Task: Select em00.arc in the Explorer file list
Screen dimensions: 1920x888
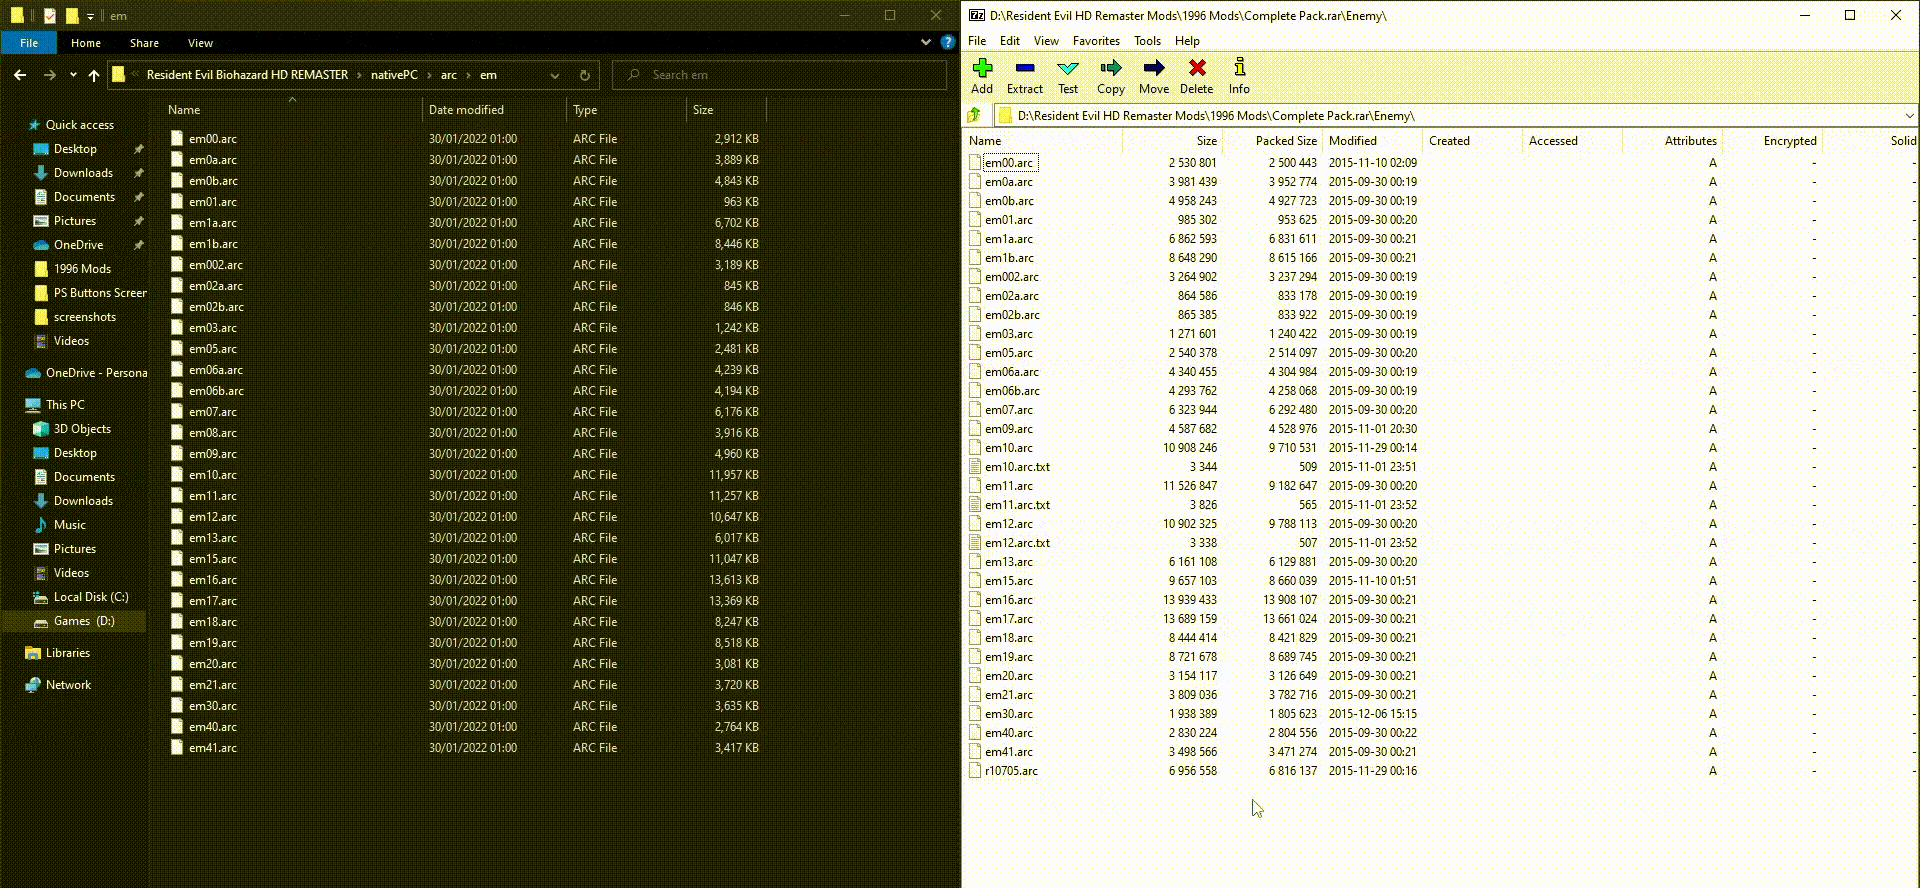Action: [213, 139]
